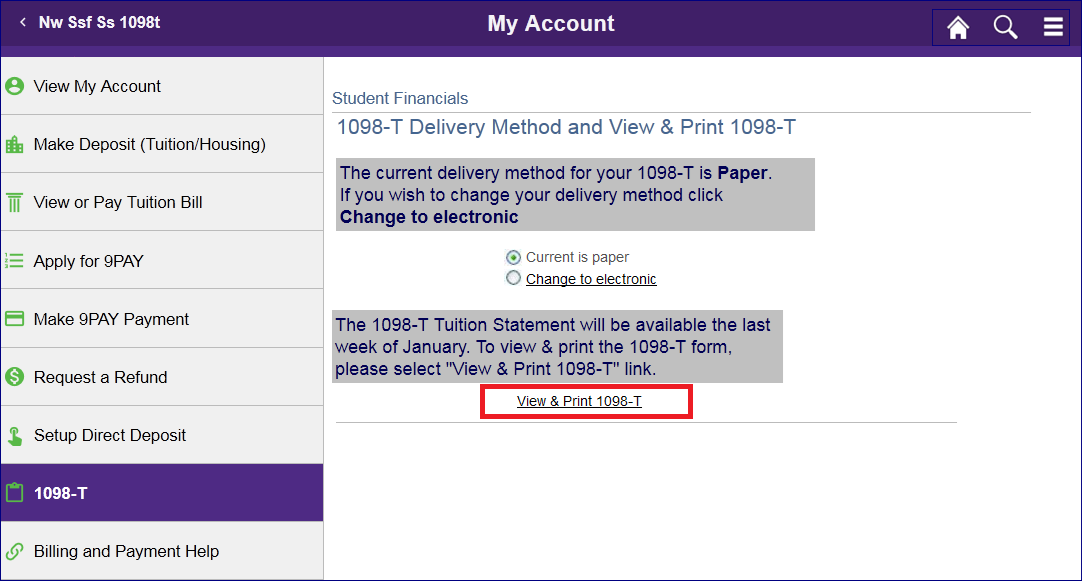Click the View & Print 1098-T link
The height and width of the screenshot is (581, 1082).
[579, 401]
